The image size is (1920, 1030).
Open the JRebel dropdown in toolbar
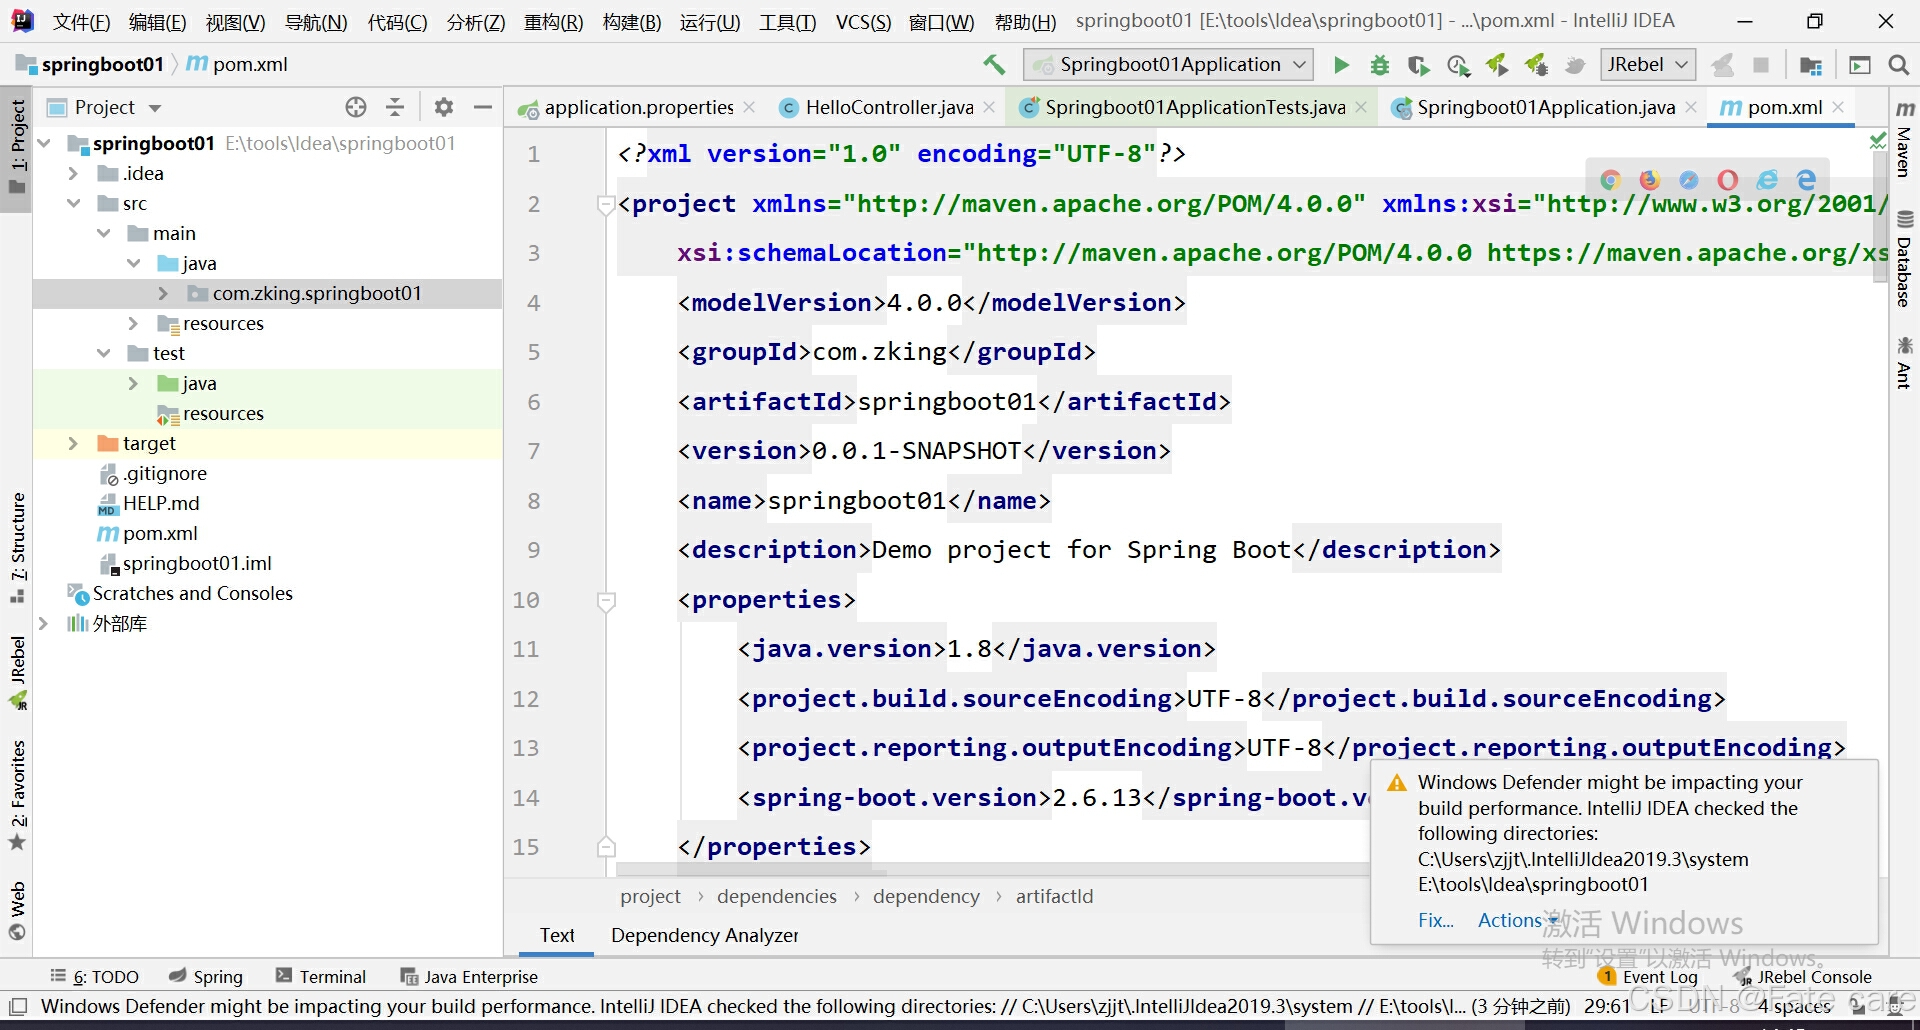pos(1648,65)
